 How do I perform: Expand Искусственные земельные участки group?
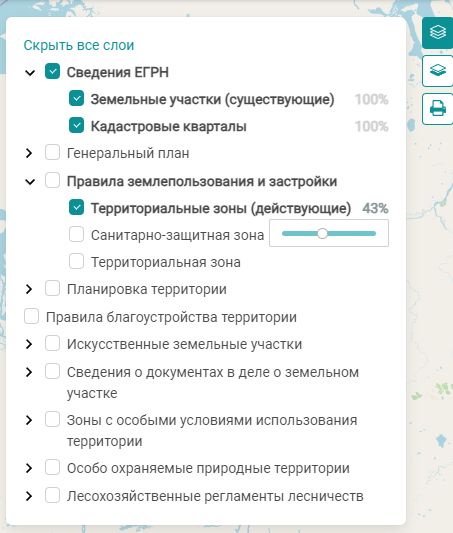[x=29, y=344]
